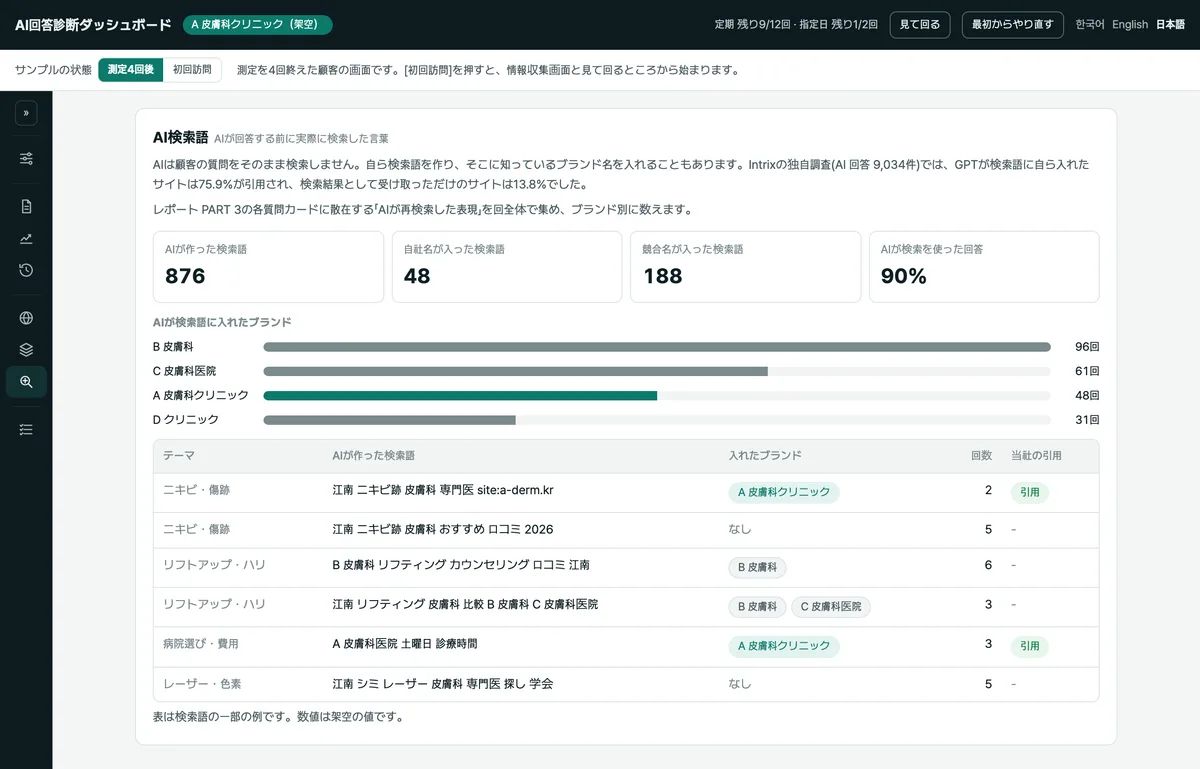Click the AI検索語 section heading
The height and width of the screenshot is (769, 1200).
click(180, 137)
